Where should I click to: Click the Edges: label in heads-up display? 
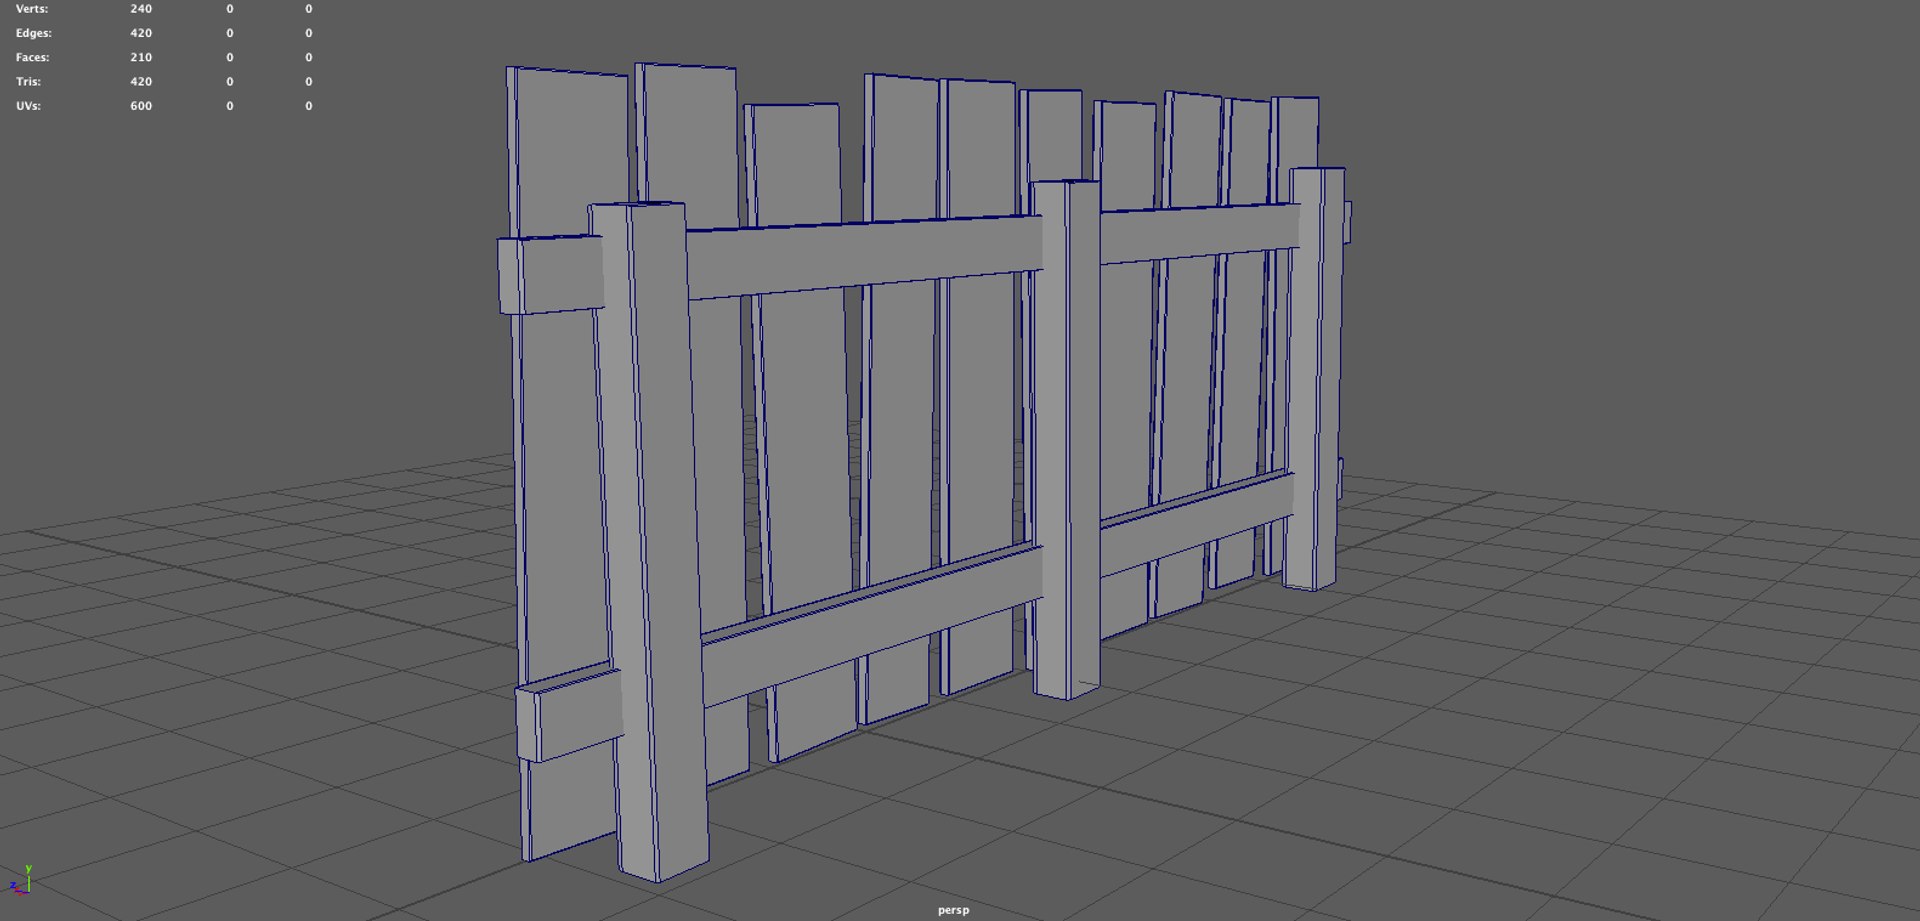coord(33,33)
